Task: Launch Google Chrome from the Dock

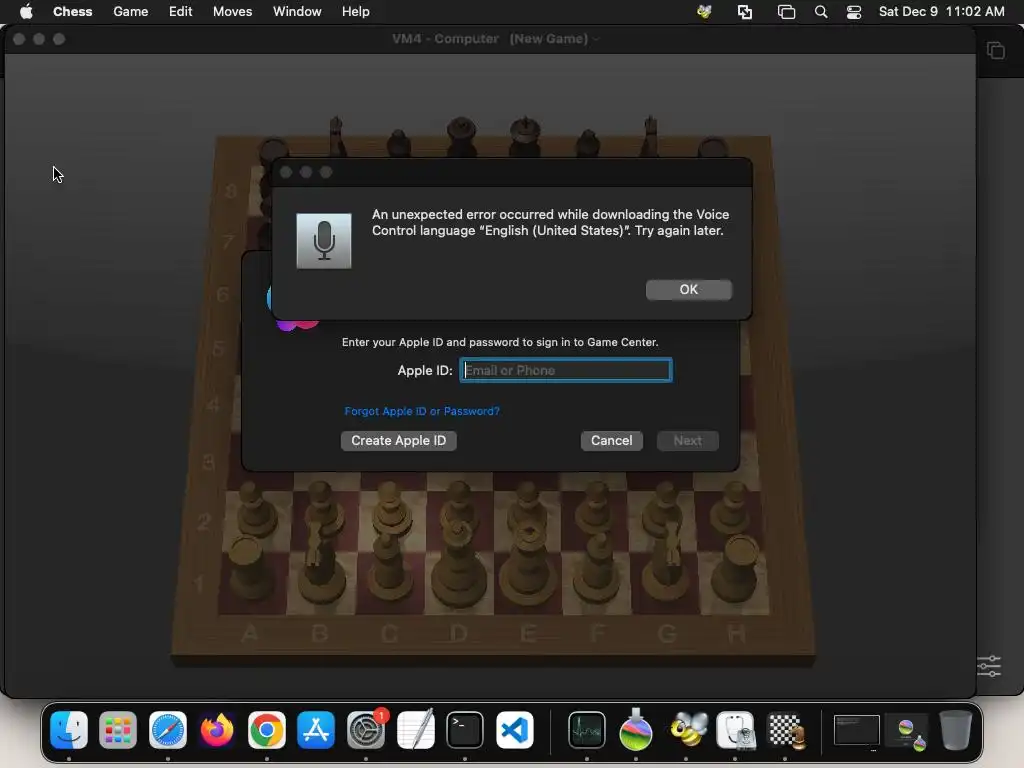Action: [266, 729]
